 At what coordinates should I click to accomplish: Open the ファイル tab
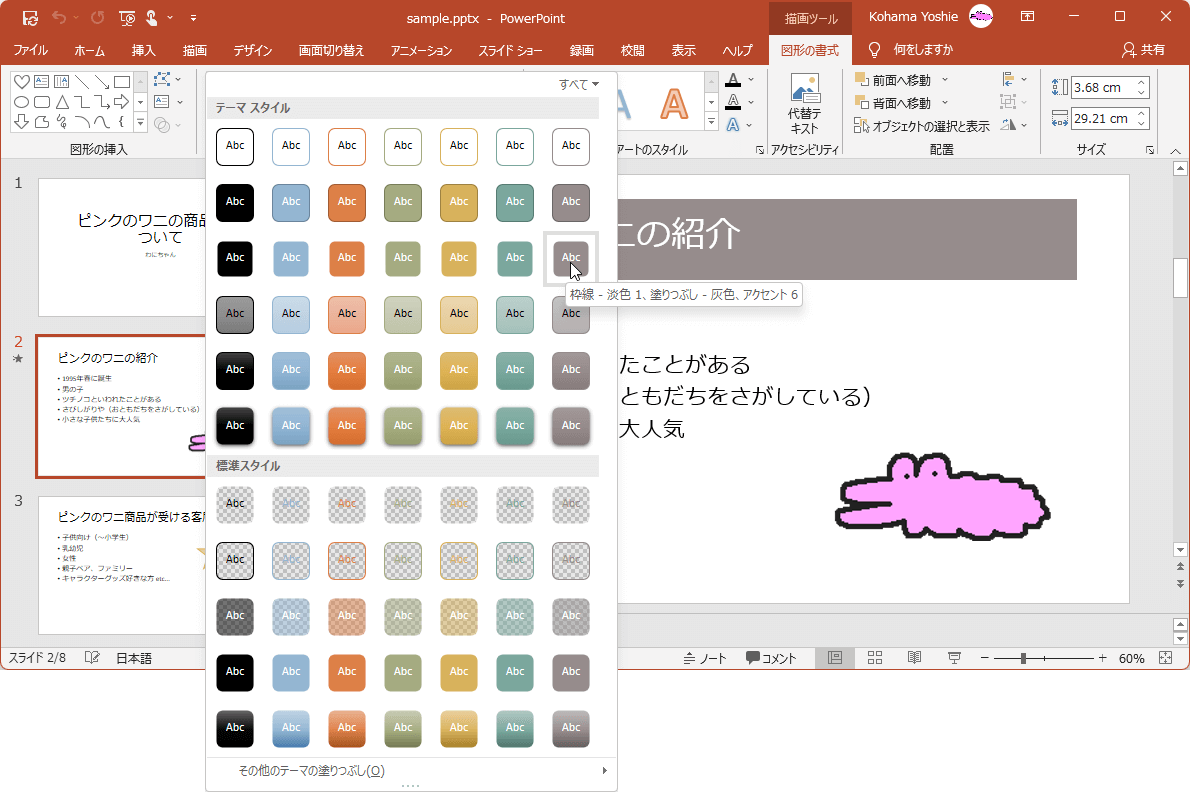(30, 50)
